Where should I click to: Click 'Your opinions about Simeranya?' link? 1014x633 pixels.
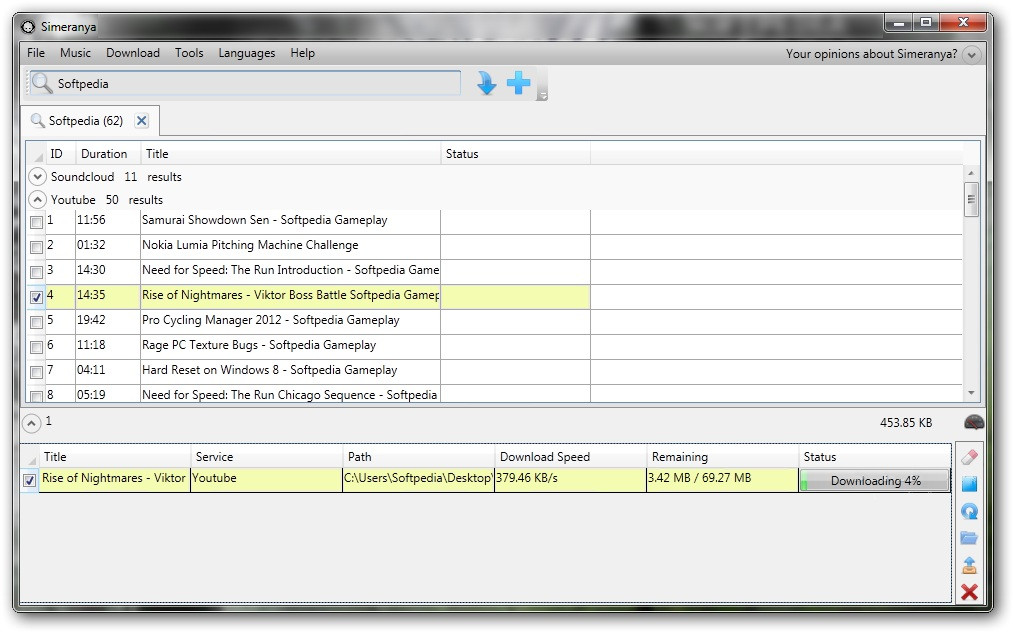(872, 54)
